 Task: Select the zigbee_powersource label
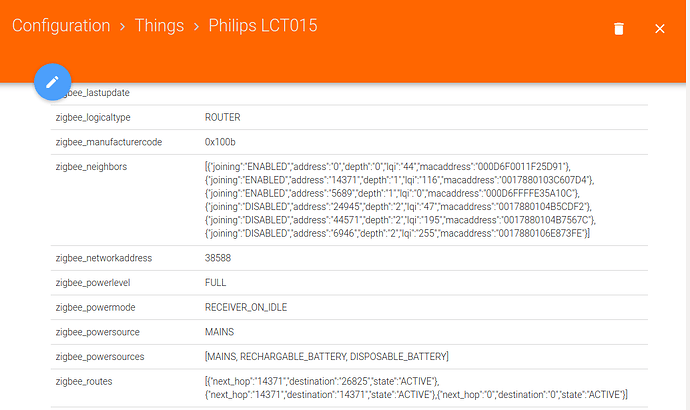(98, 332)
